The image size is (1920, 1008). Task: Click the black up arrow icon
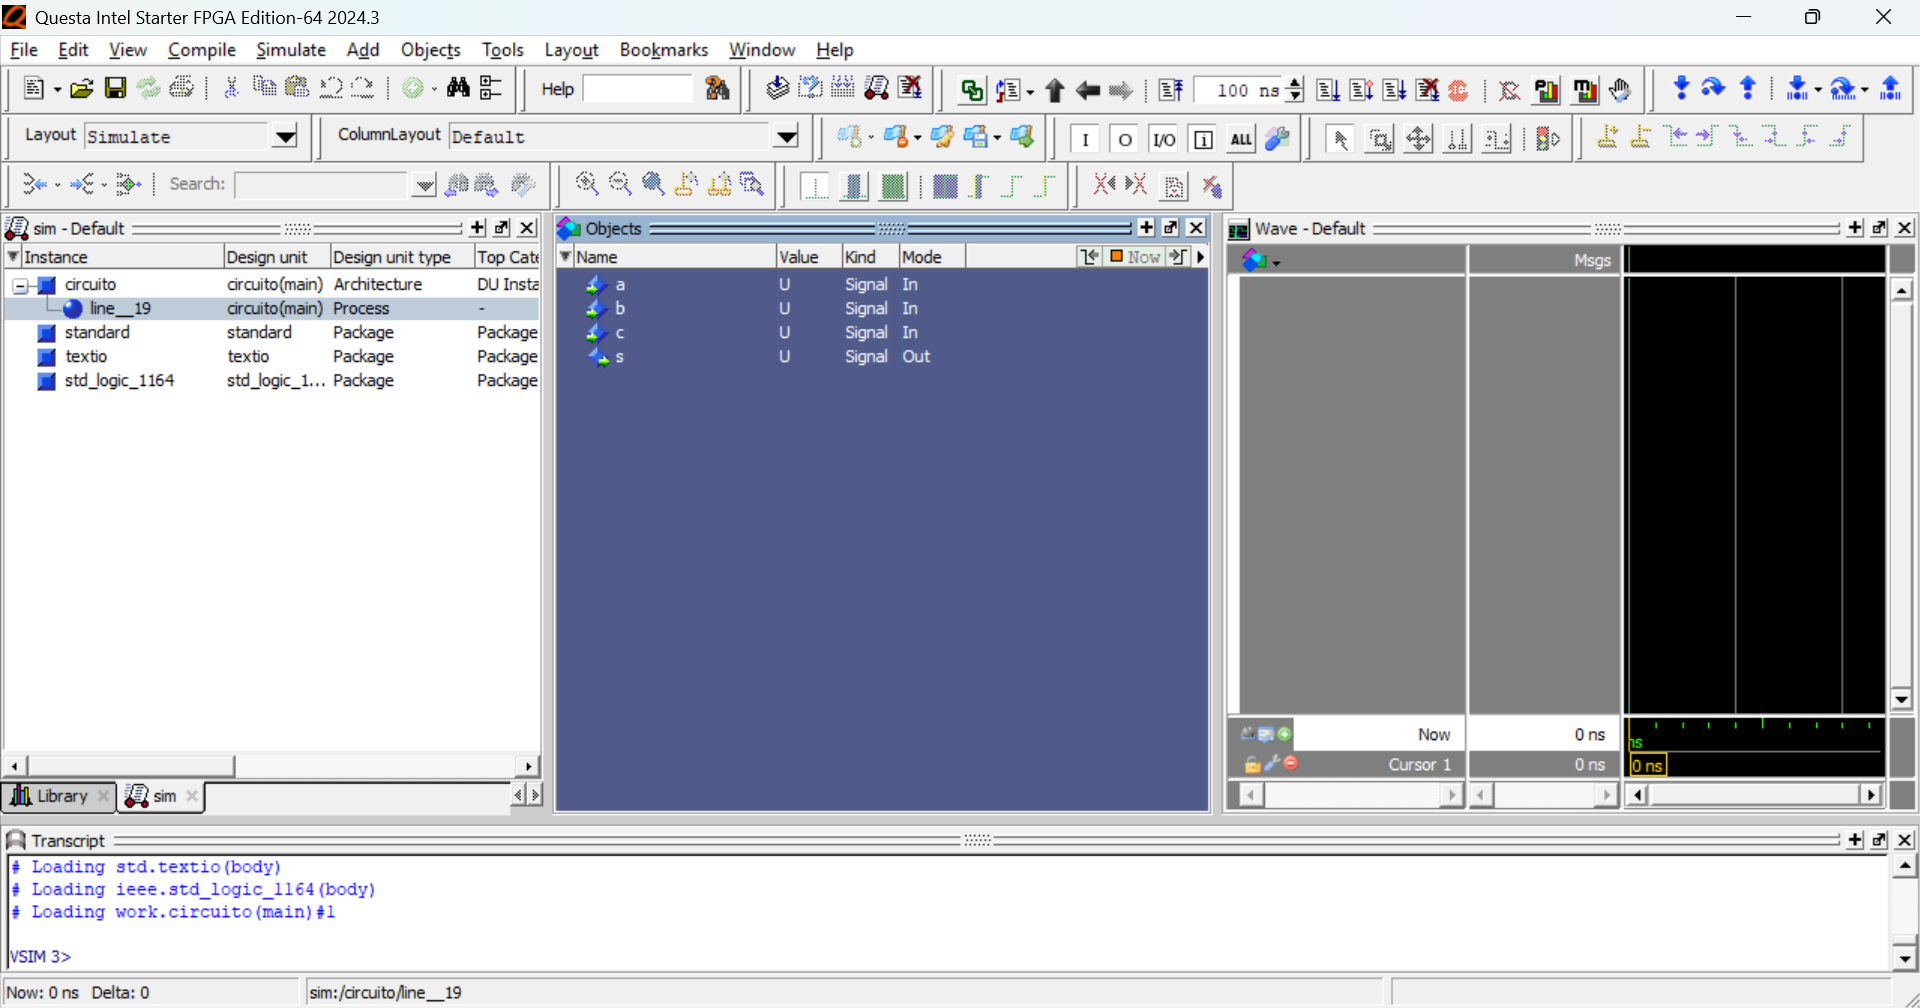[x=1055, y=91]
